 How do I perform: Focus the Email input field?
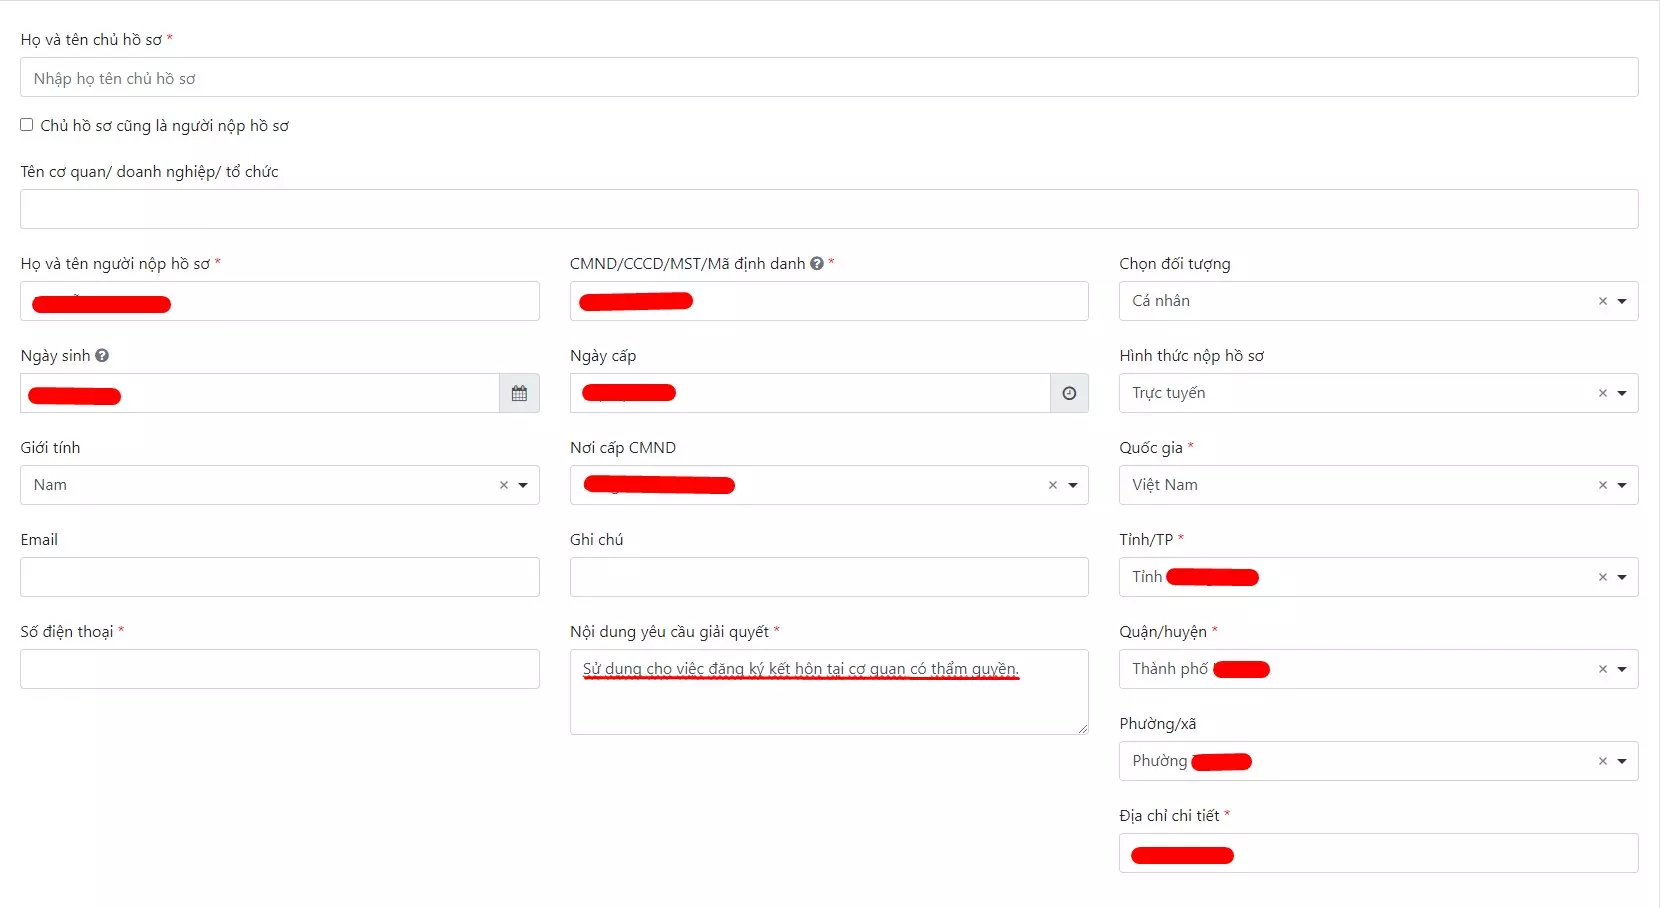coord(280,577)
